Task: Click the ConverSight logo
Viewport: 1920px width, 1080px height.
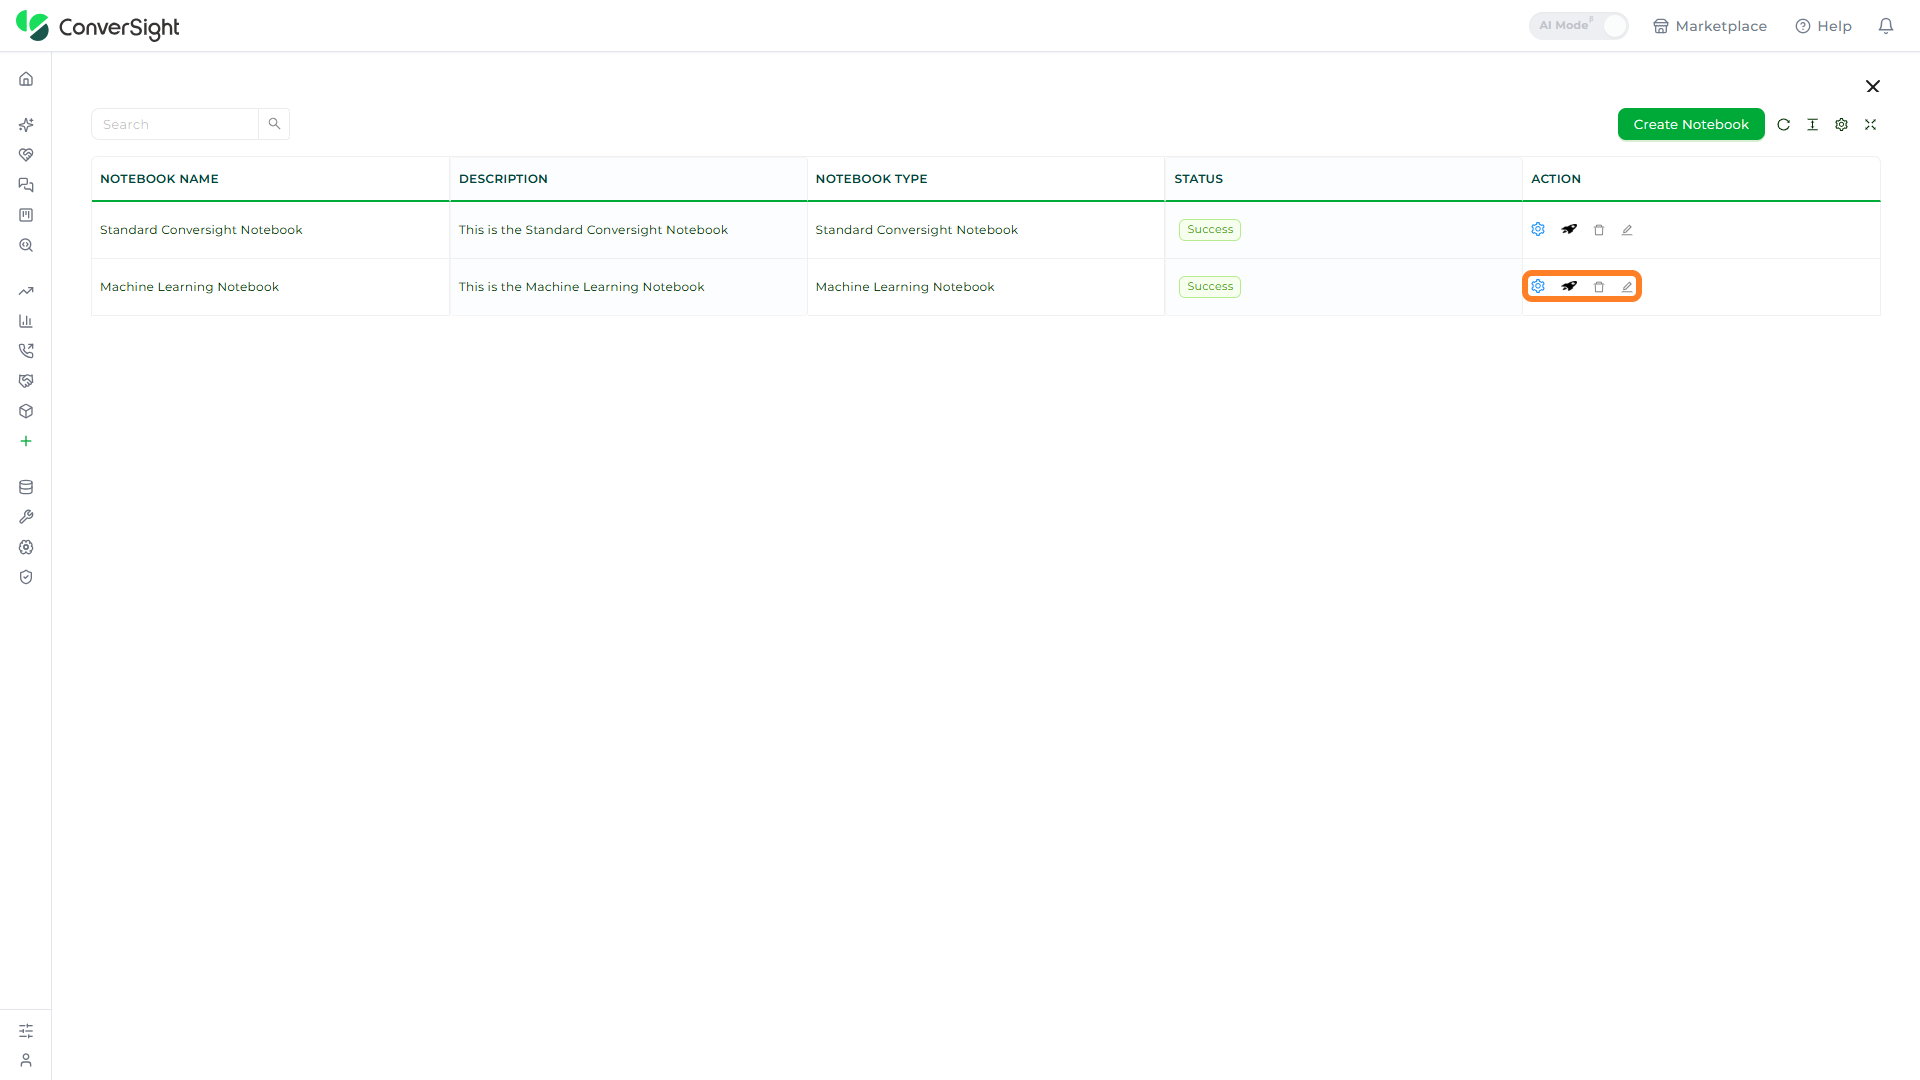Action: tap(97, 26)
